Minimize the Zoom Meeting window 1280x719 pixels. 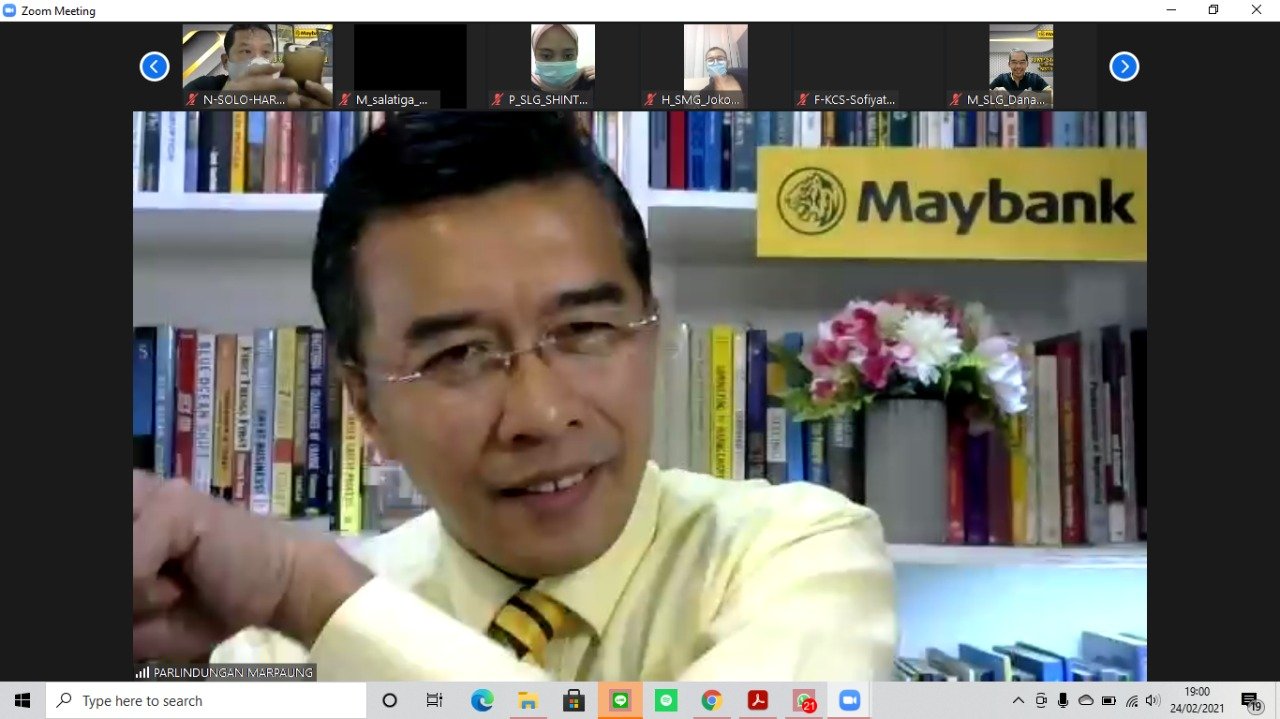pos(1171,10)
